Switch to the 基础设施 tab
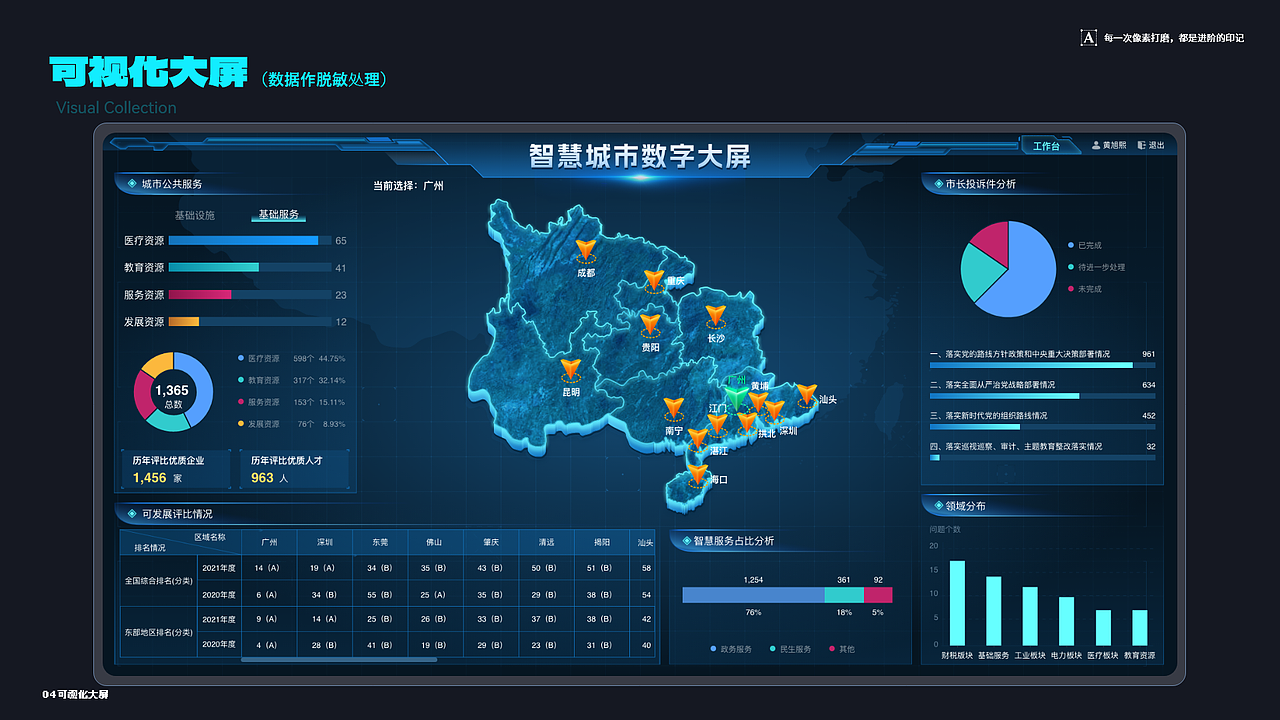The image size is (1280, 720). (195, 215)
